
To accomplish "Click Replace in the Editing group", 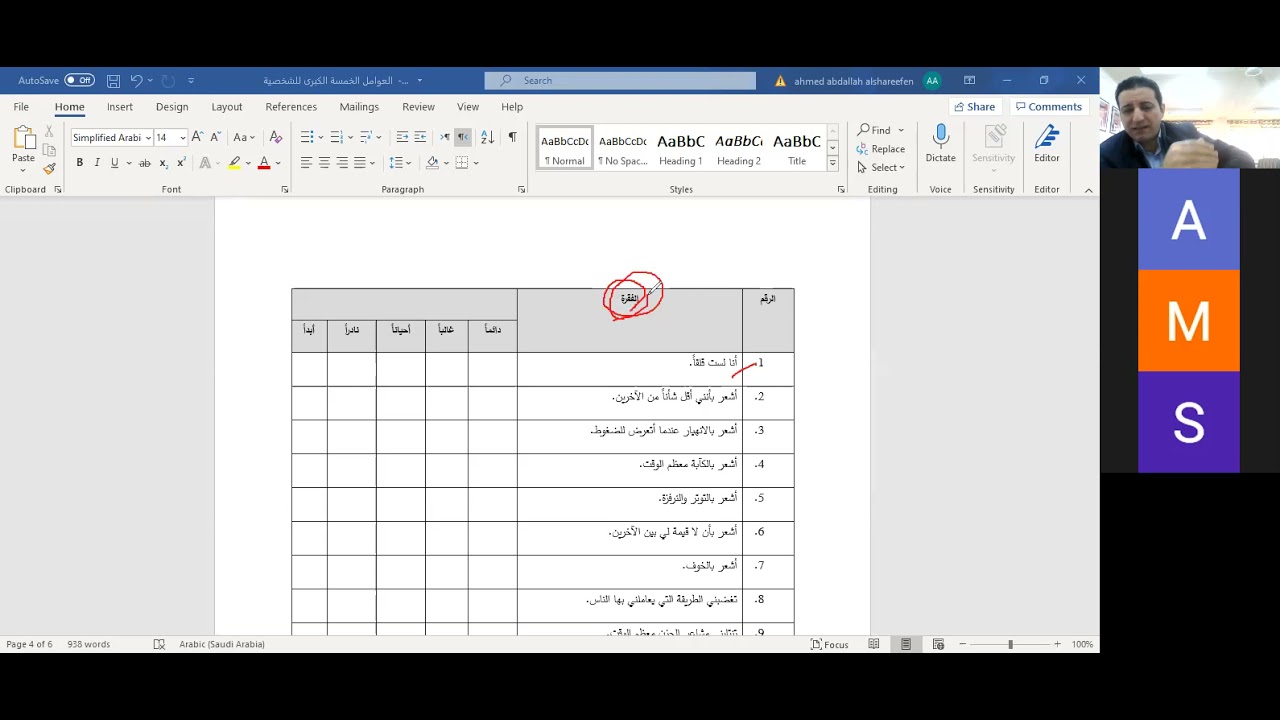I will (x=880, y=149).
